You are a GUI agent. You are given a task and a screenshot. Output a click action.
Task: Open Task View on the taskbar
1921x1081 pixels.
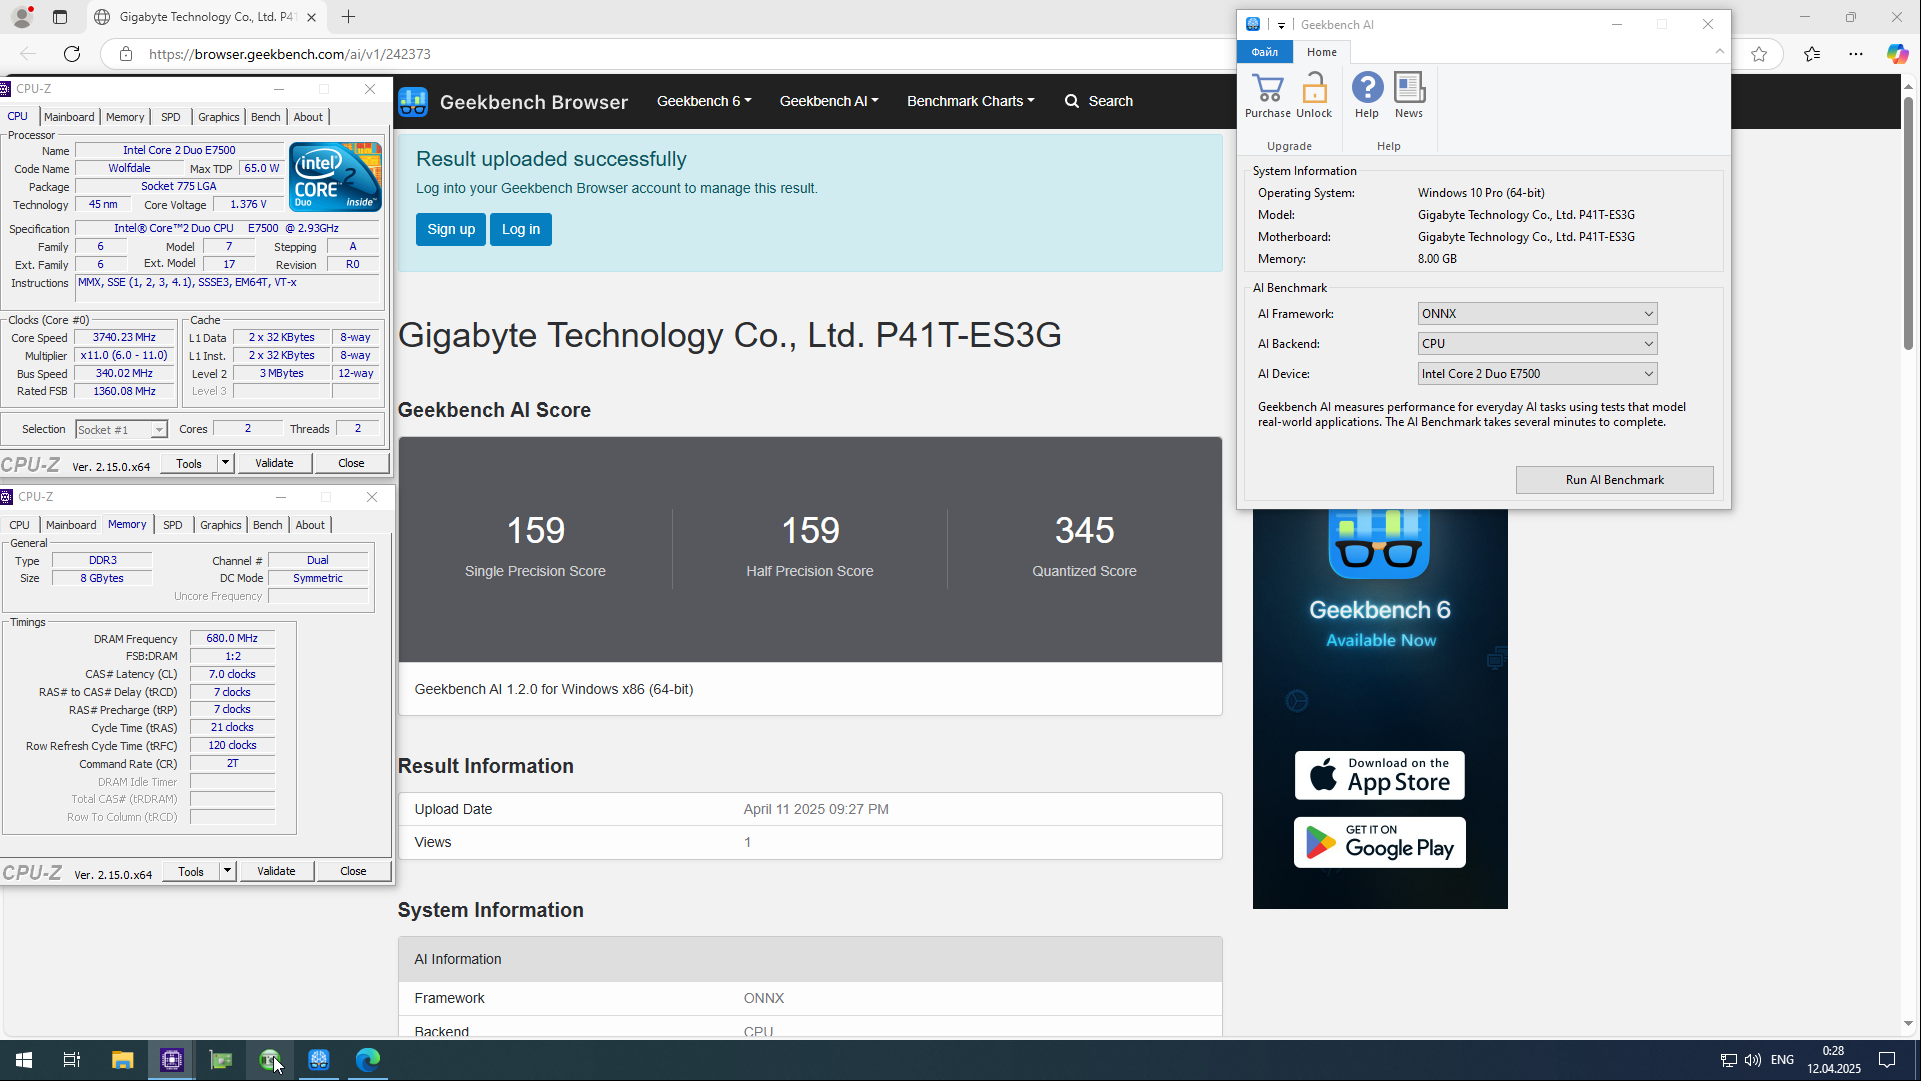(x=72, y=1060)
